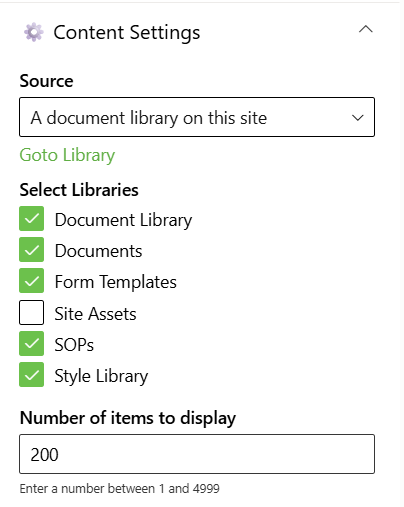Click the SOPs label
The height and width of the screenshot is (507, 404).
[74, 345]
